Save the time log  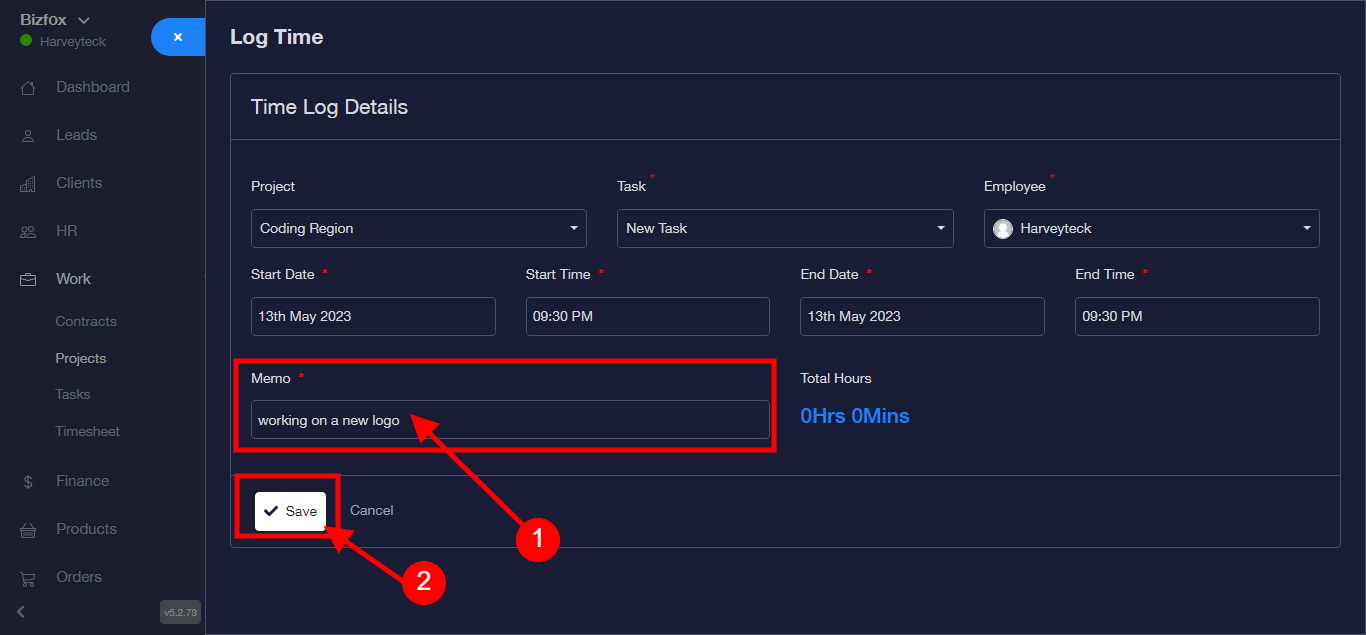click(290, 511)
